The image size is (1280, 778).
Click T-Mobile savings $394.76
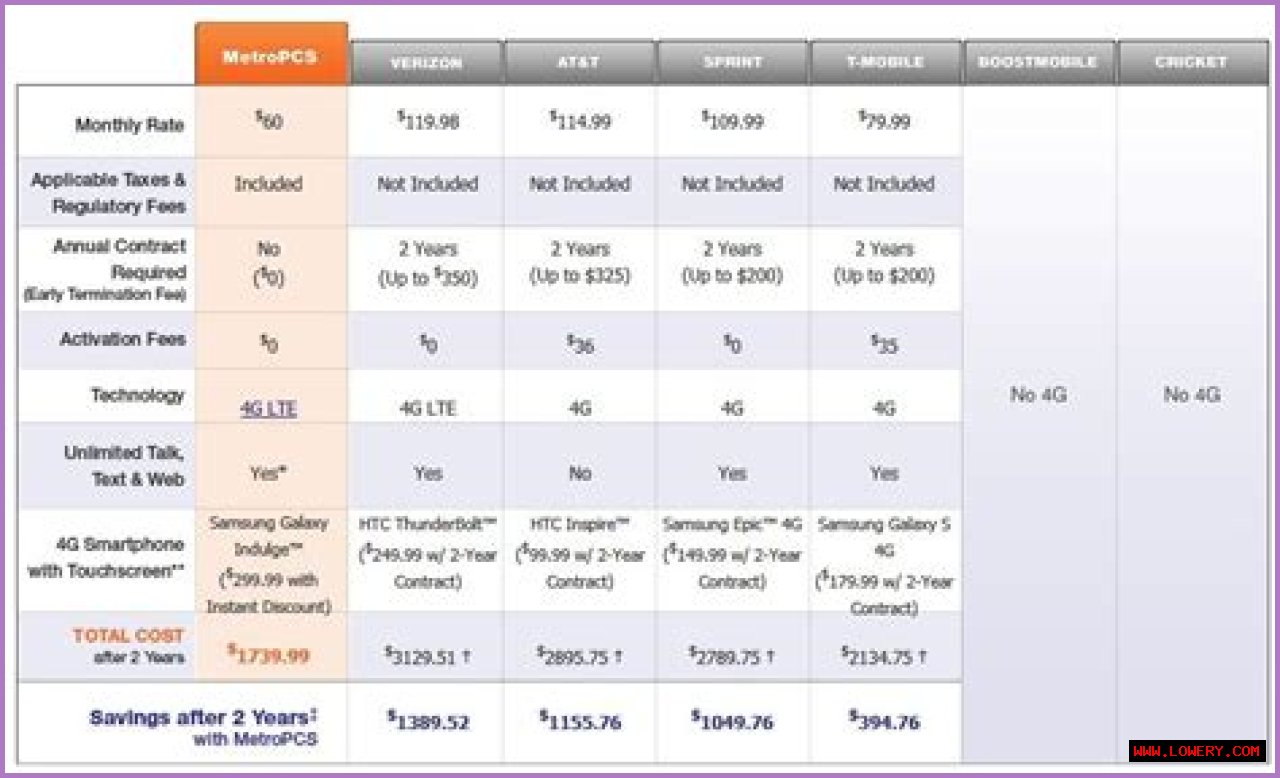pos(884,721)
